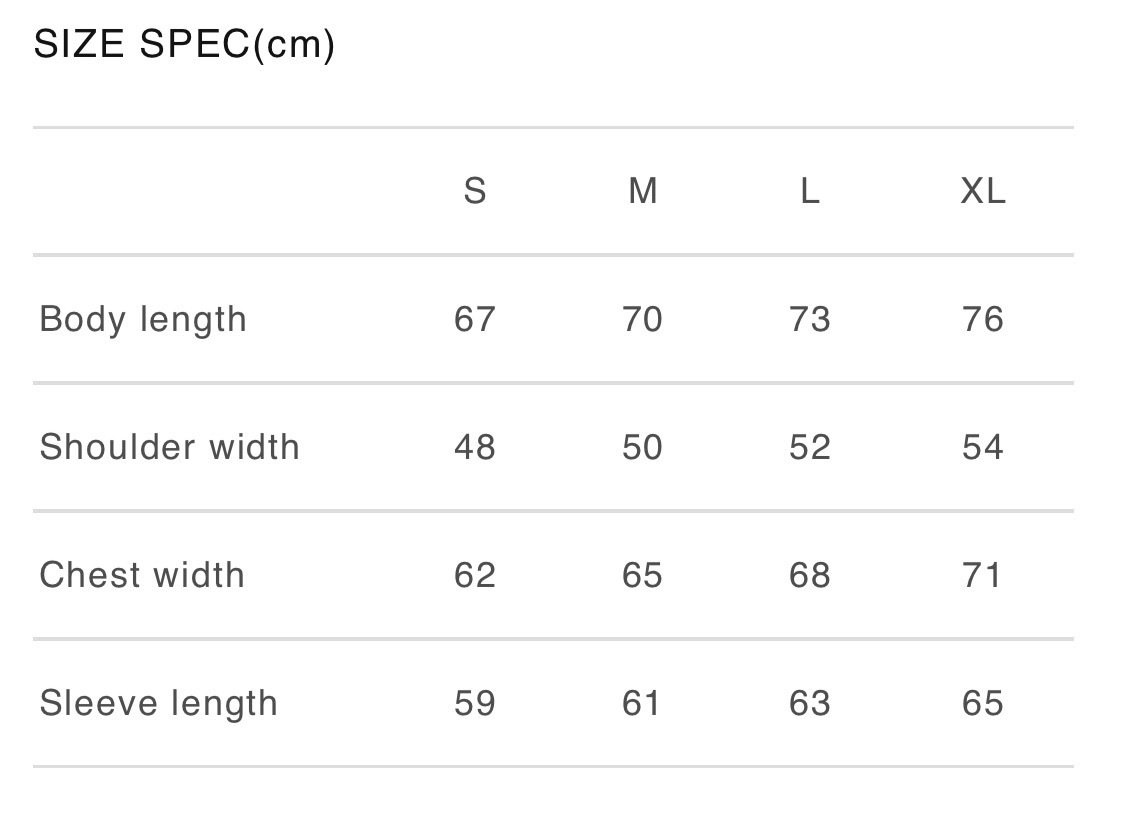Click shoulder width value 52 for L

pos(810,447)
